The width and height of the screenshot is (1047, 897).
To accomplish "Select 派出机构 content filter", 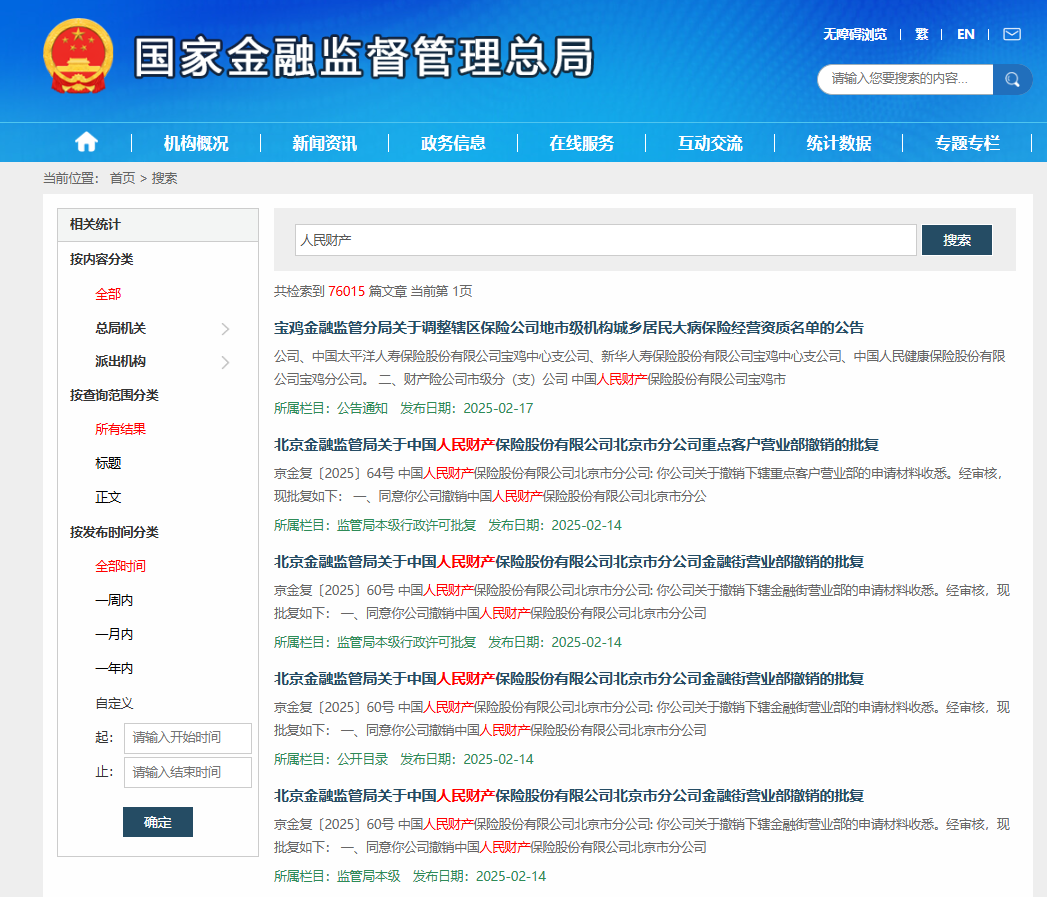I will click(120, 361).
